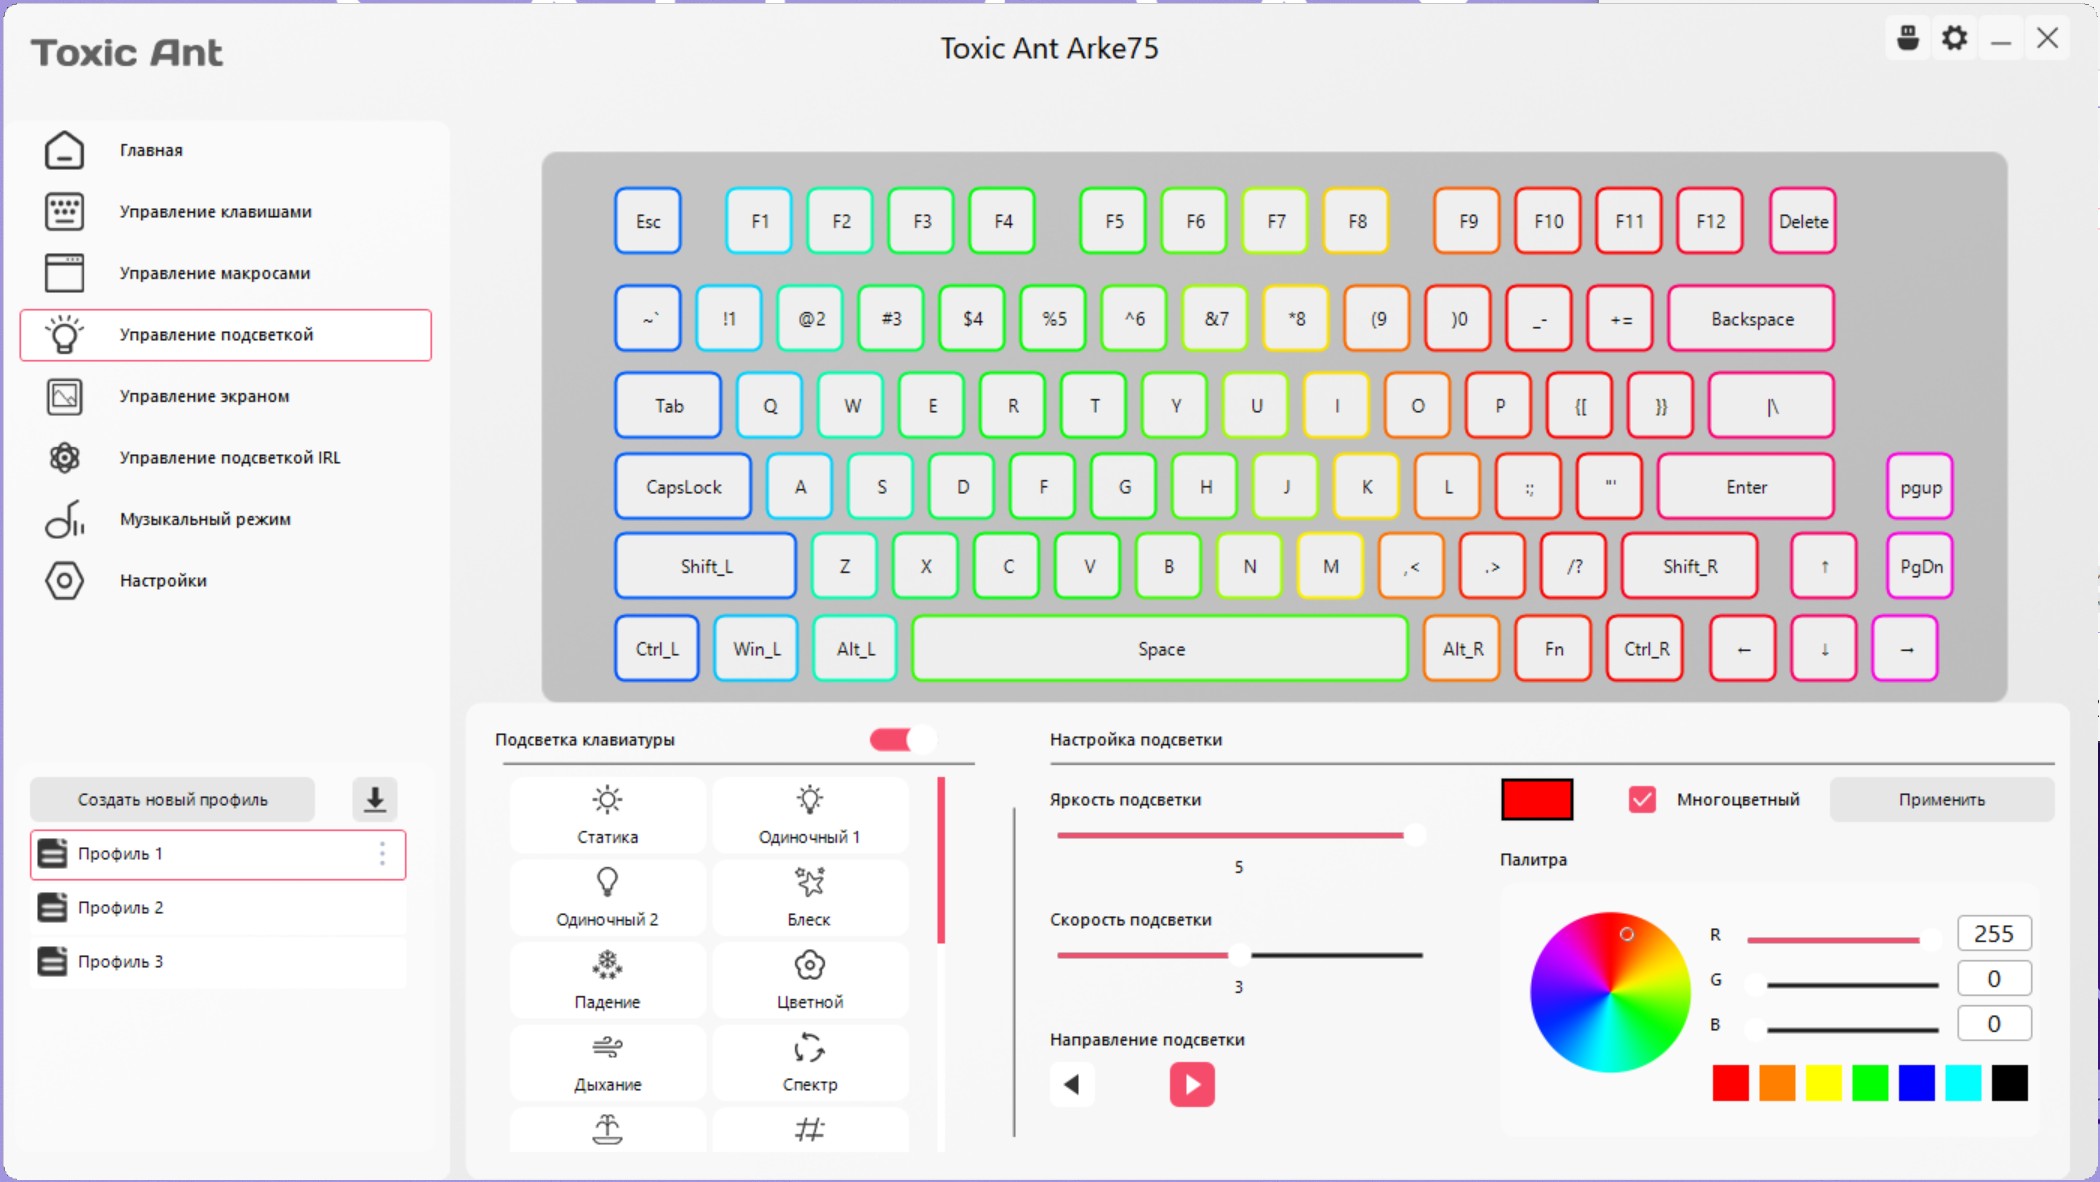Click the lighting effects list scrollbar
The width and height of the screenshot is (2100, 1182).
click(x=941, y=860)
